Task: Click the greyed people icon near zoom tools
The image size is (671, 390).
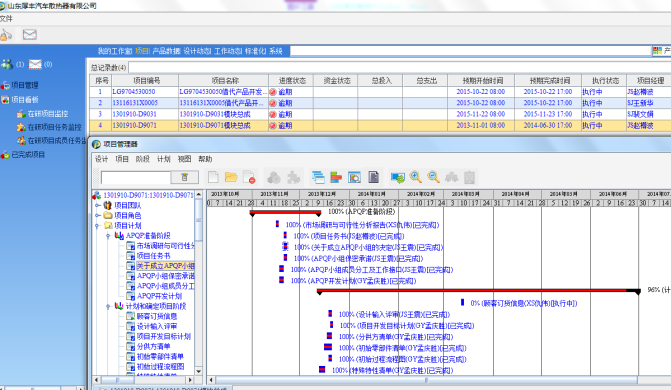Action: coord(451,177)
